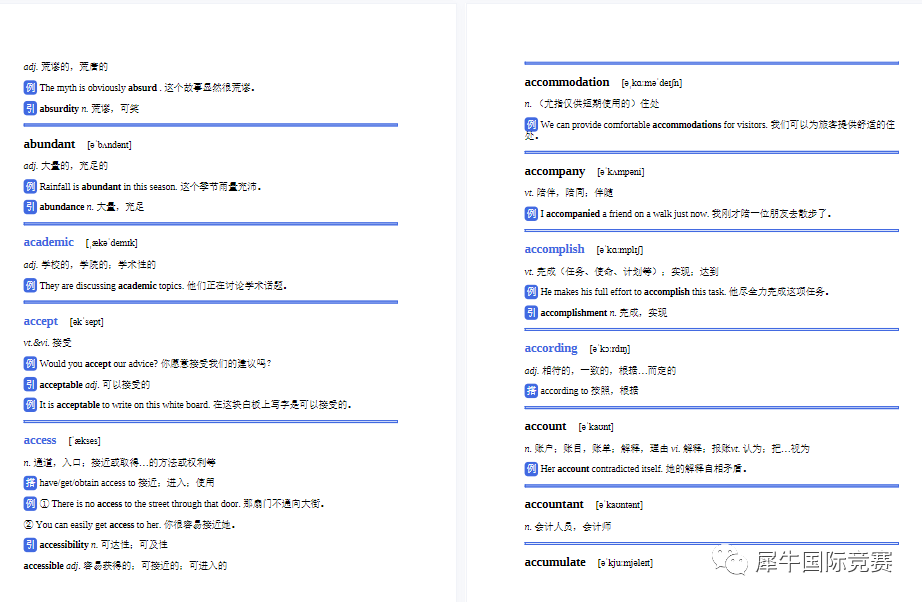
Task: Click the 搭 badge before 'have/get/obtain access to'
Action: pyautogui.click(x=30, y=483)
